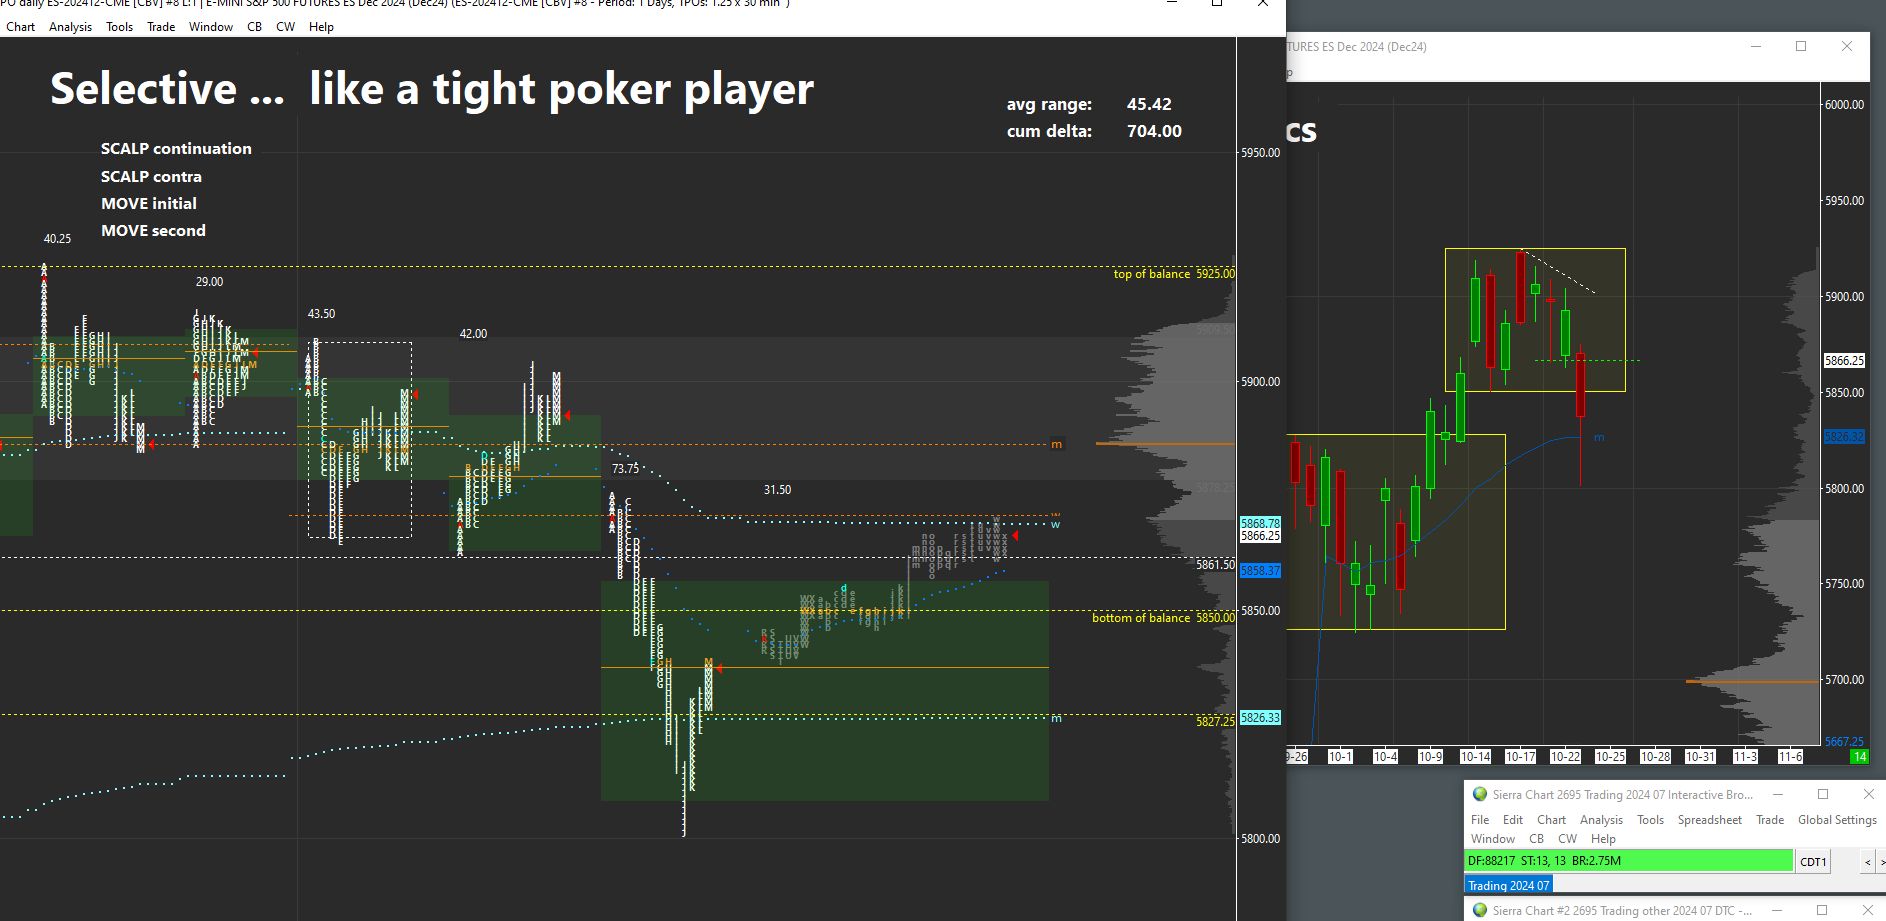
Task: Click the 10-22 date label on the daily chart
Action: [x=1565, y=757]
